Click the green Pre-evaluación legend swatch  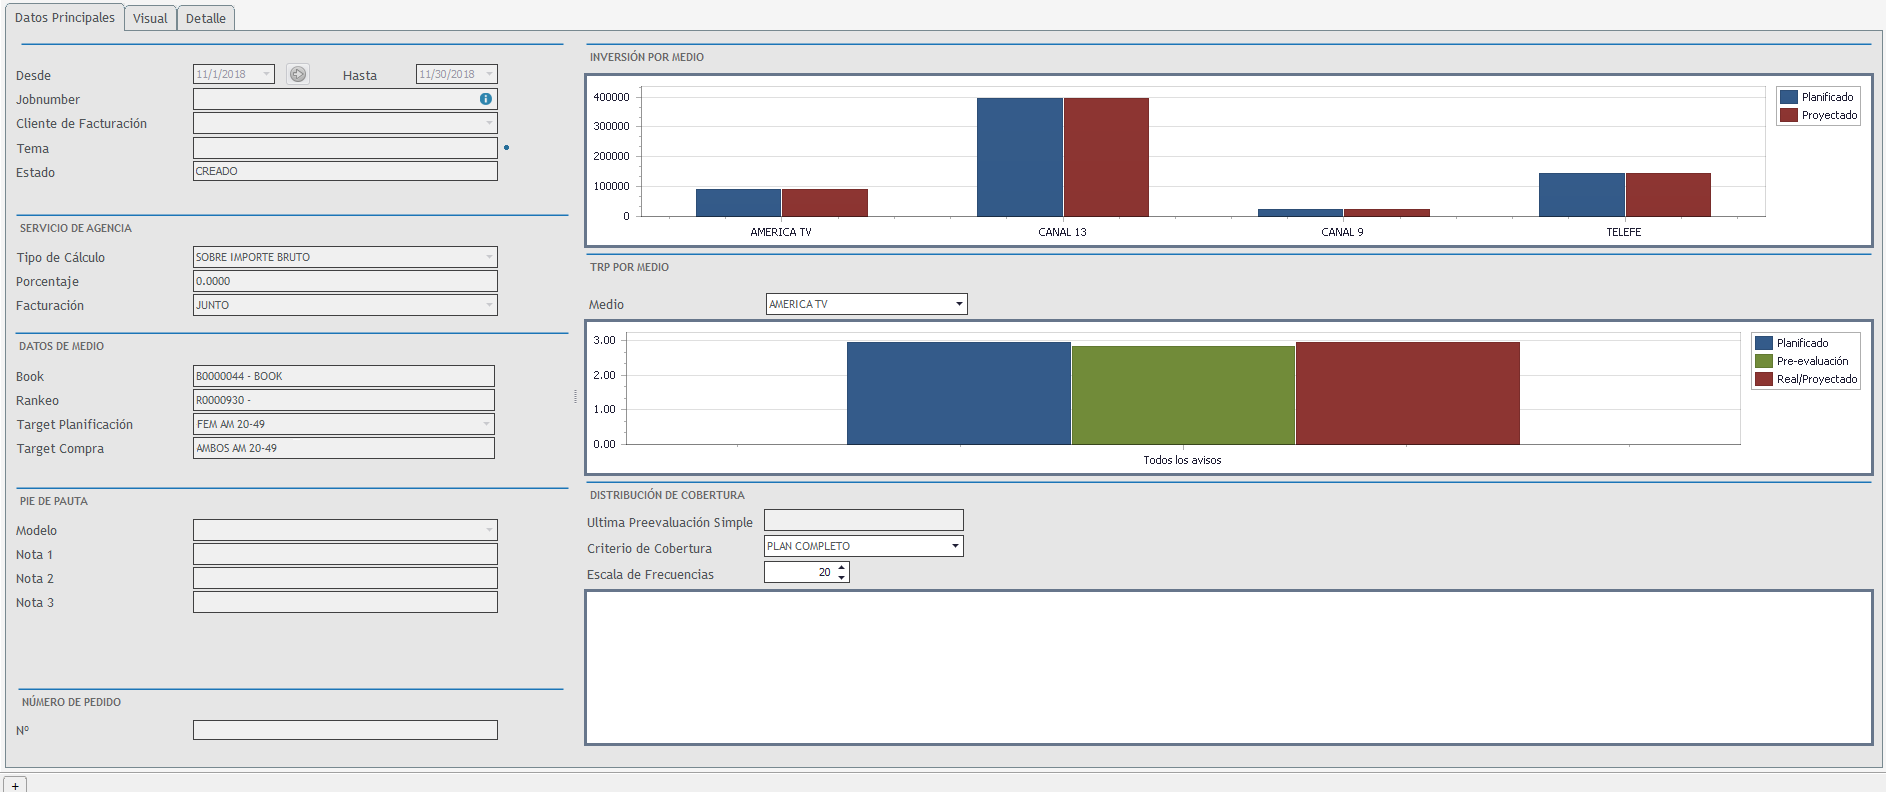pyautogui.click(x=1764, y=361)
